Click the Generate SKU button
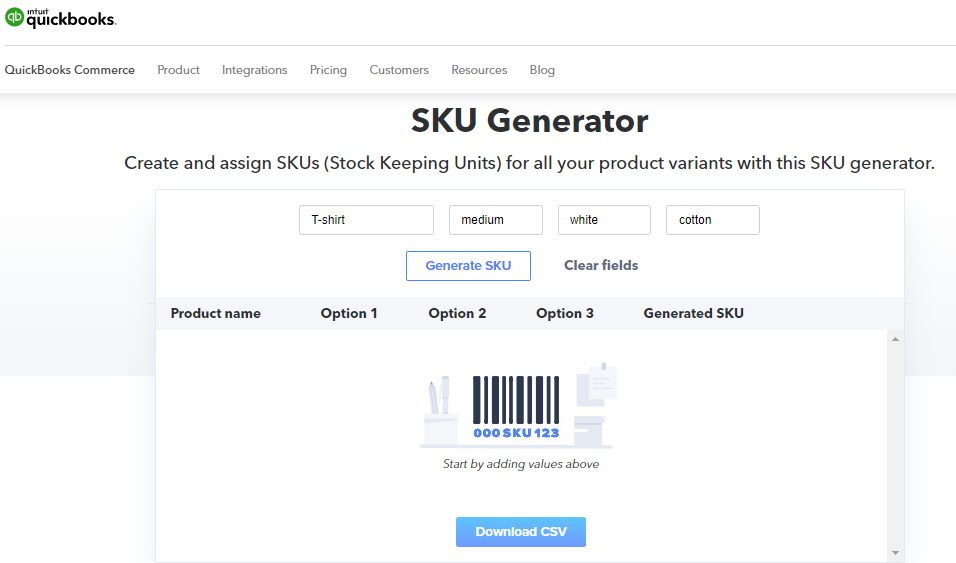956x563 pixels. coord(468,266)
